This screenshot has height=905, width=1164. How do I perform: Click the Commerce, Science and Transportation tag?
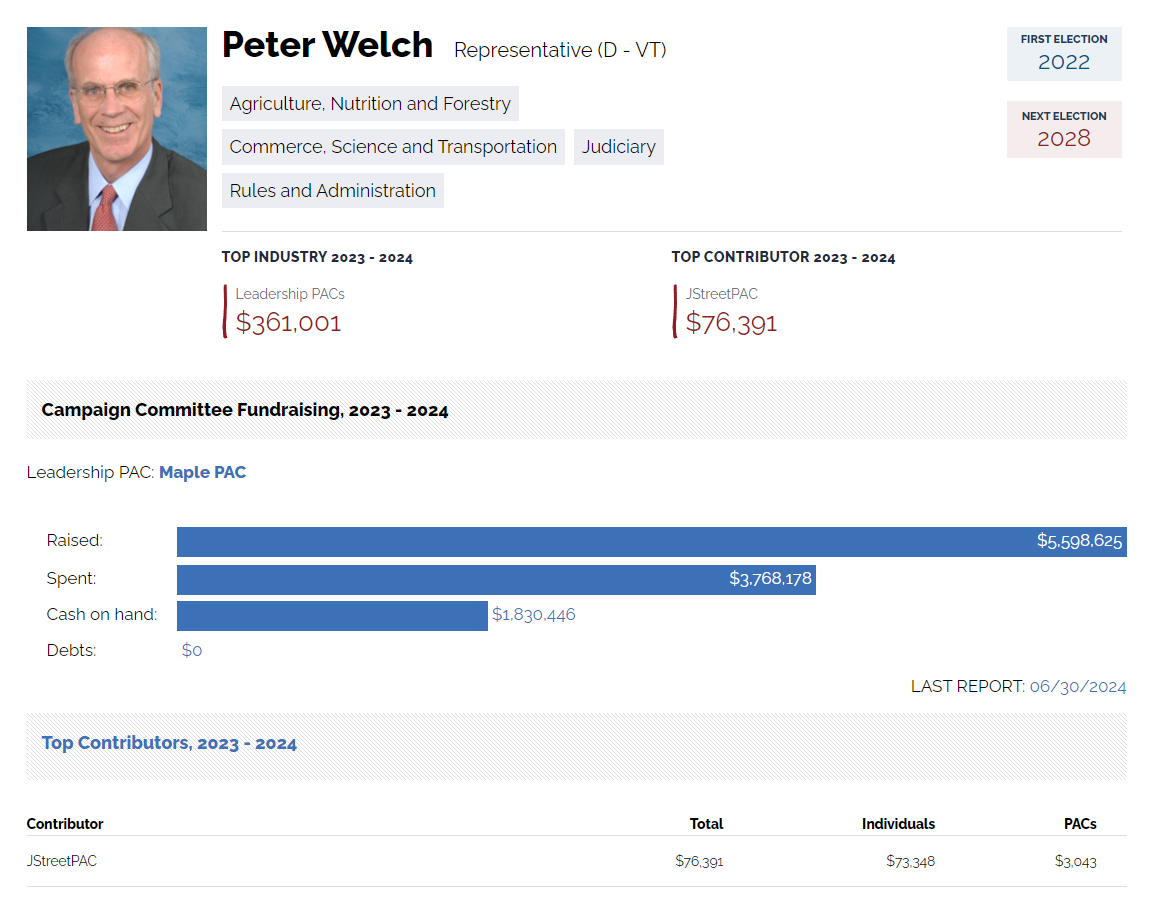click(x=393, y=147)
